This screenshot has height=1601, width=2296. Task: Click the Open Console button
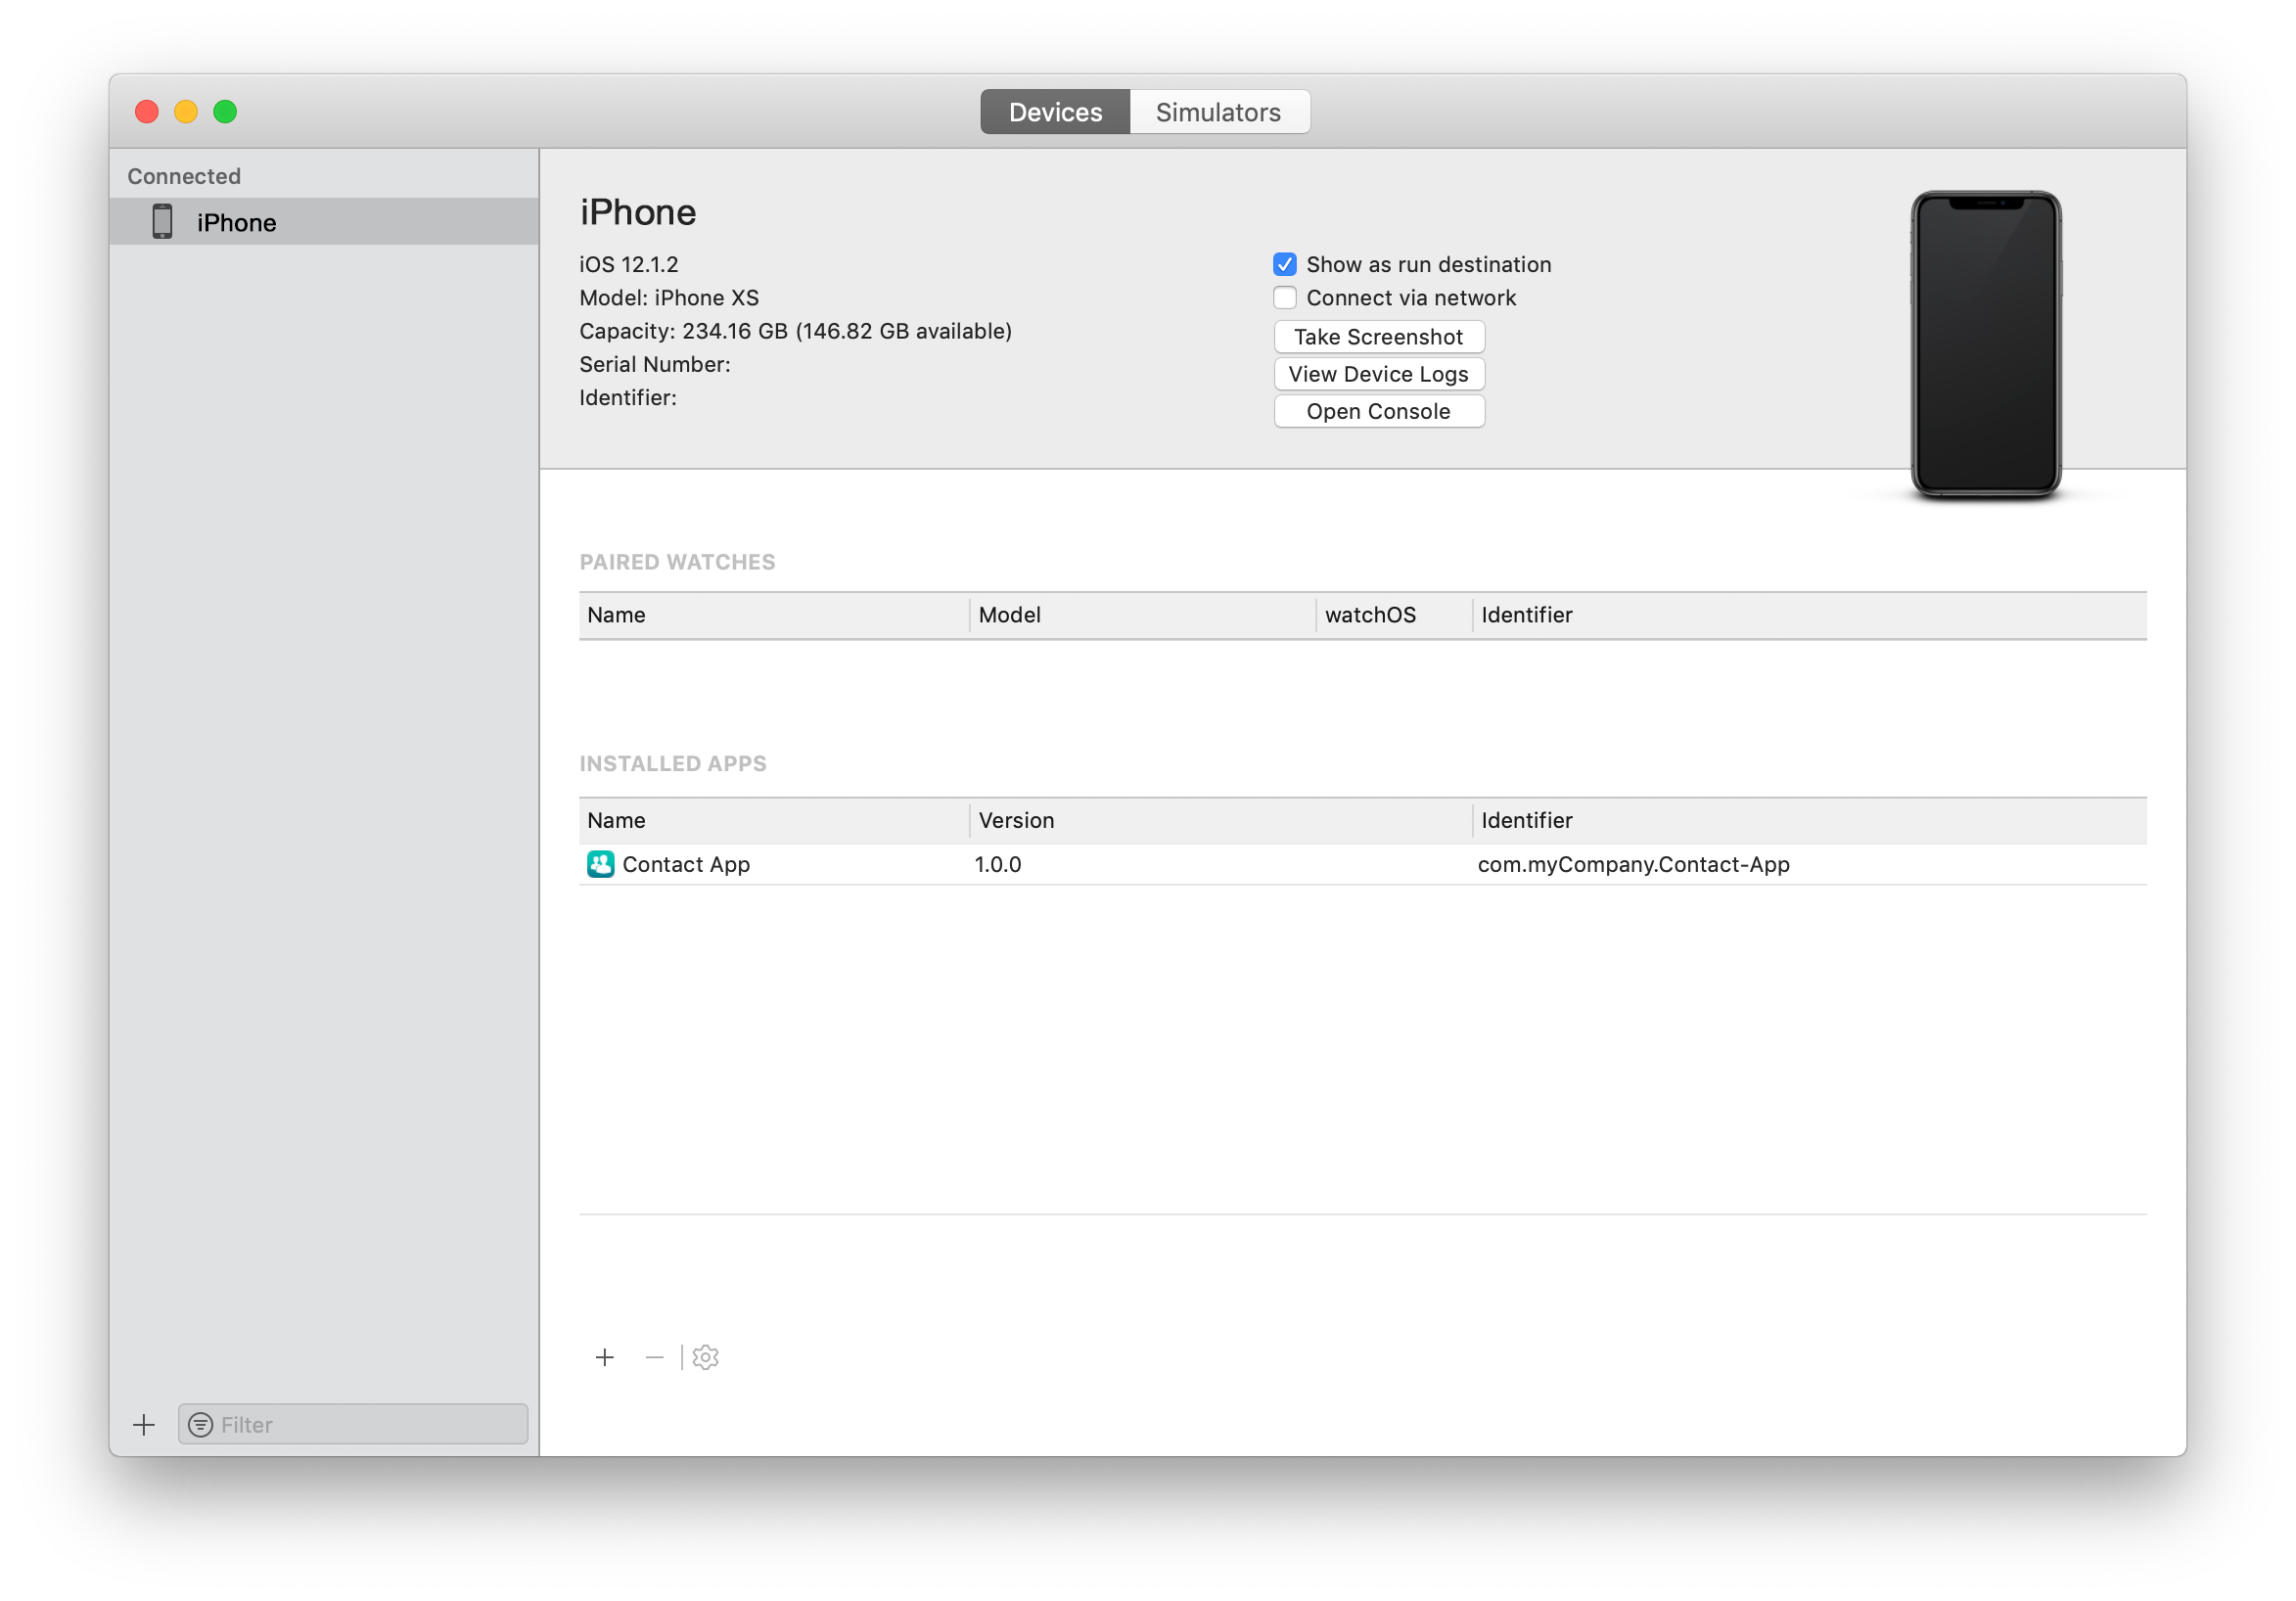pos(1378,410)
